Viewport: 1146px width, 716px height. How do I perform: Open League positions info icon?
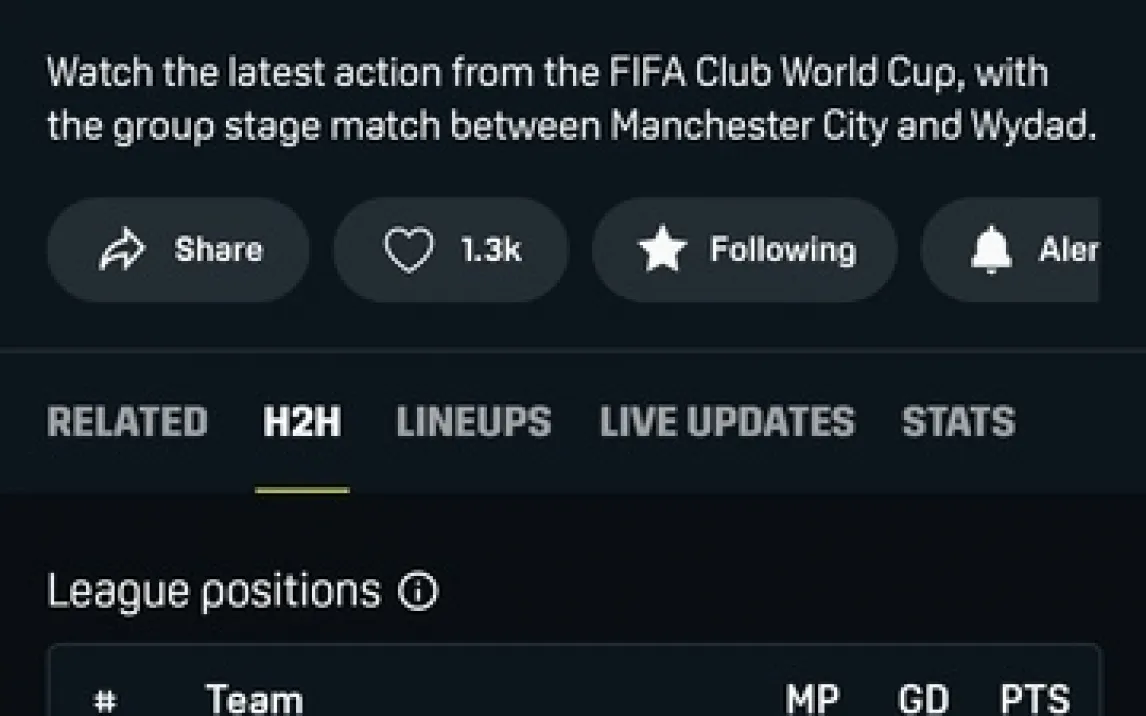coord(418,590)
